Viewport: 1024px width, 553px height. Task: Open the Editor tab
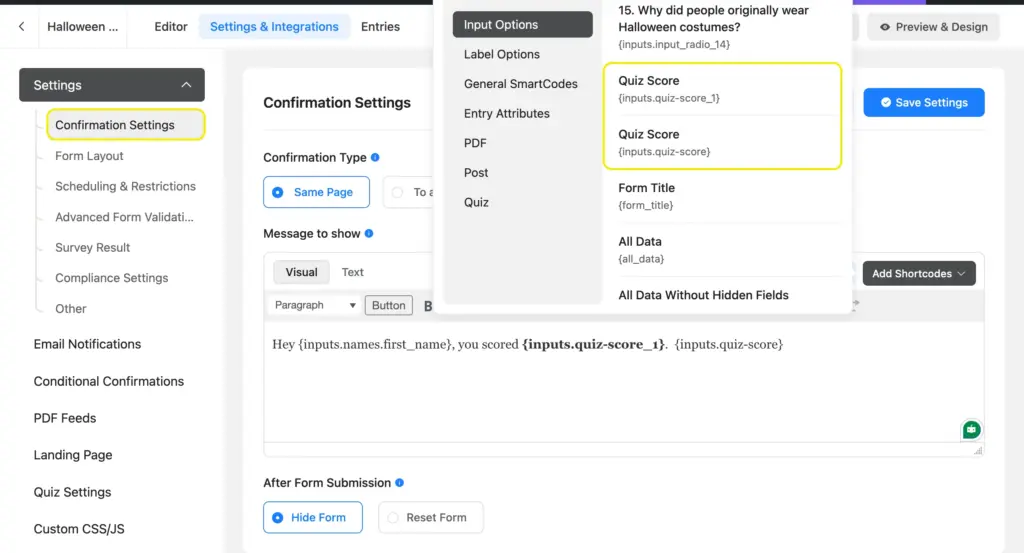click(170, 27)
